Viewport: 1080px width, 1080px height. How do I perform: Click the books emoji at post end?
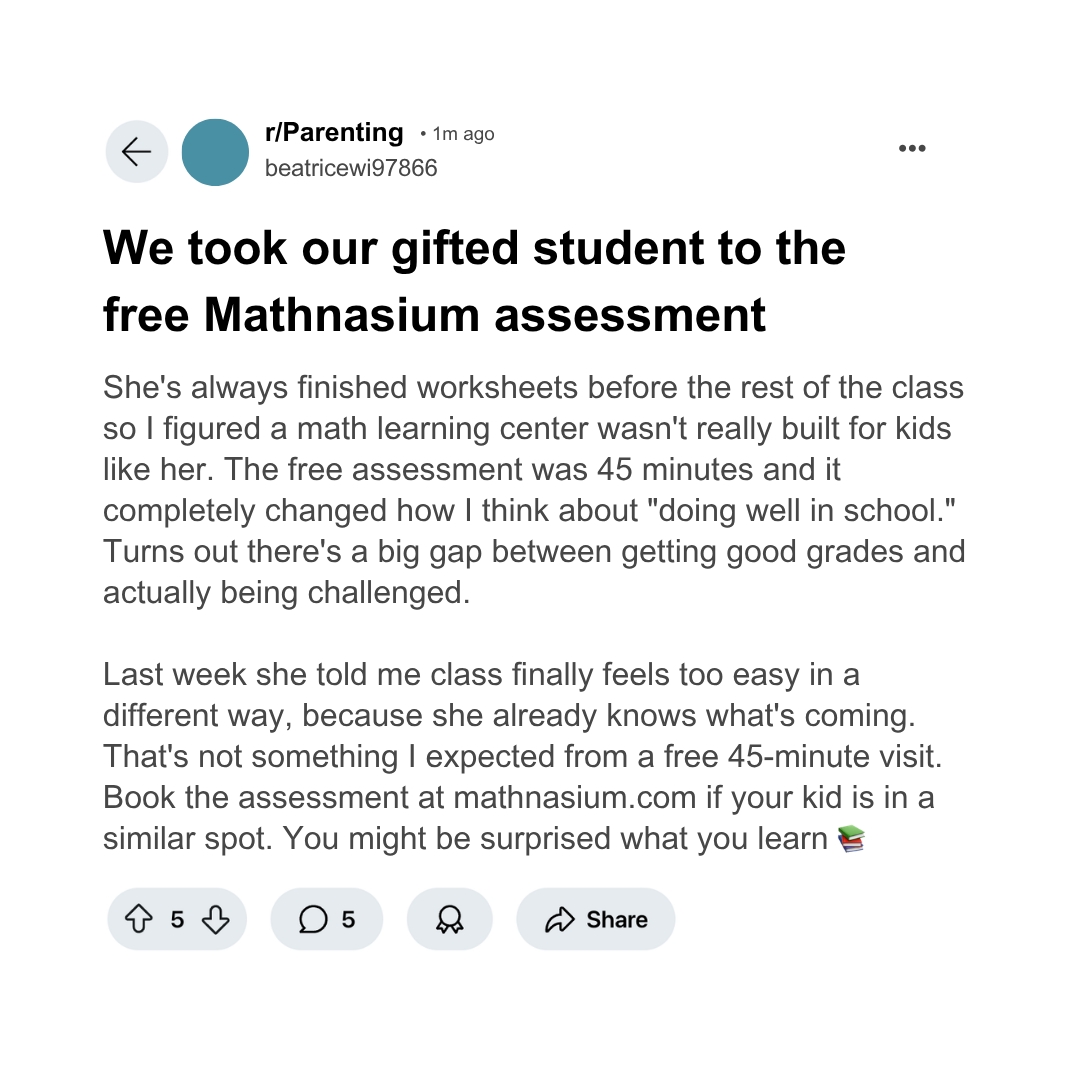coord(851,839)
